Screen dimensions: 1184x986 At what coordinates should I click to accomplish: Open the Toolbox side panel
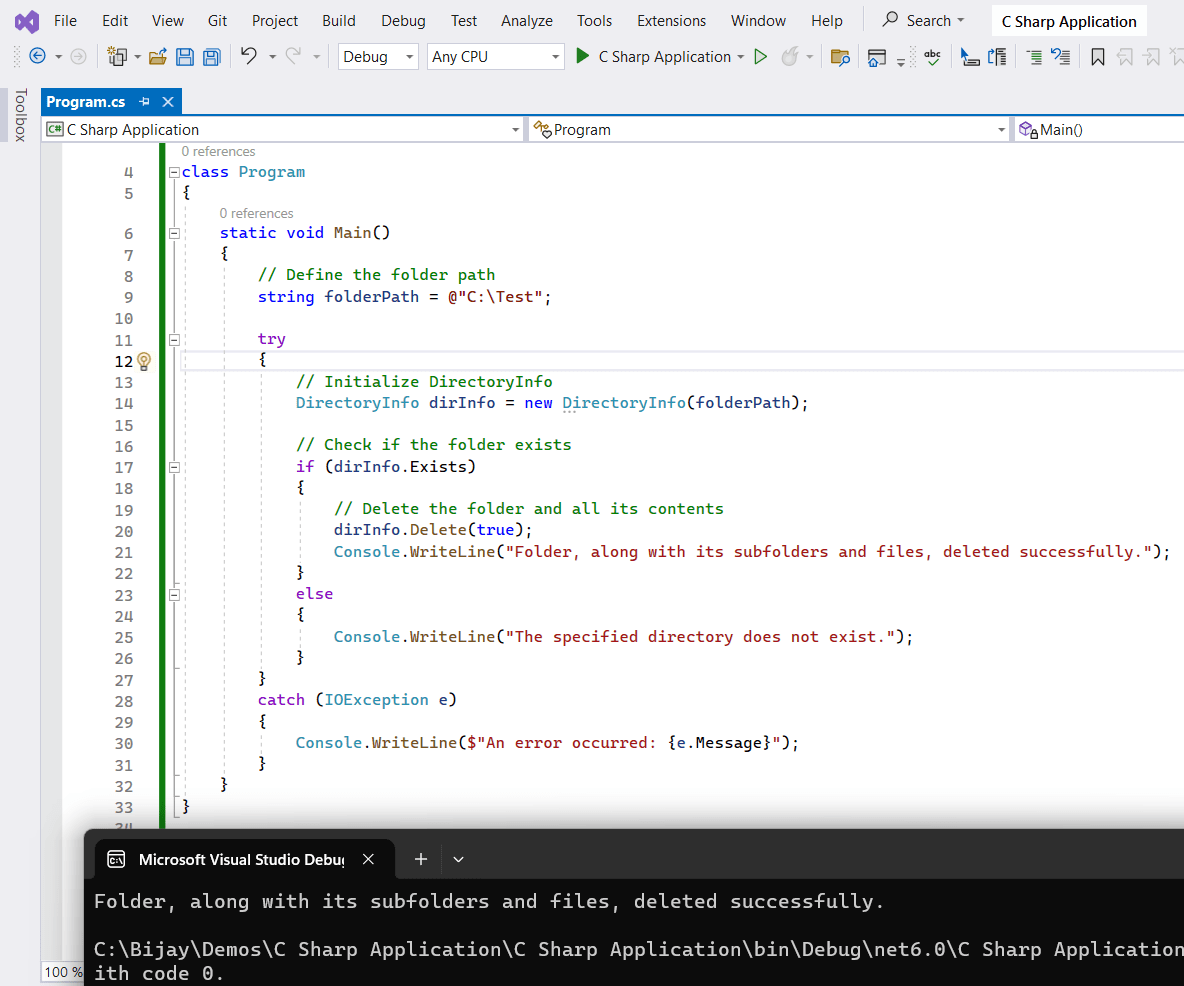[19, 115]
